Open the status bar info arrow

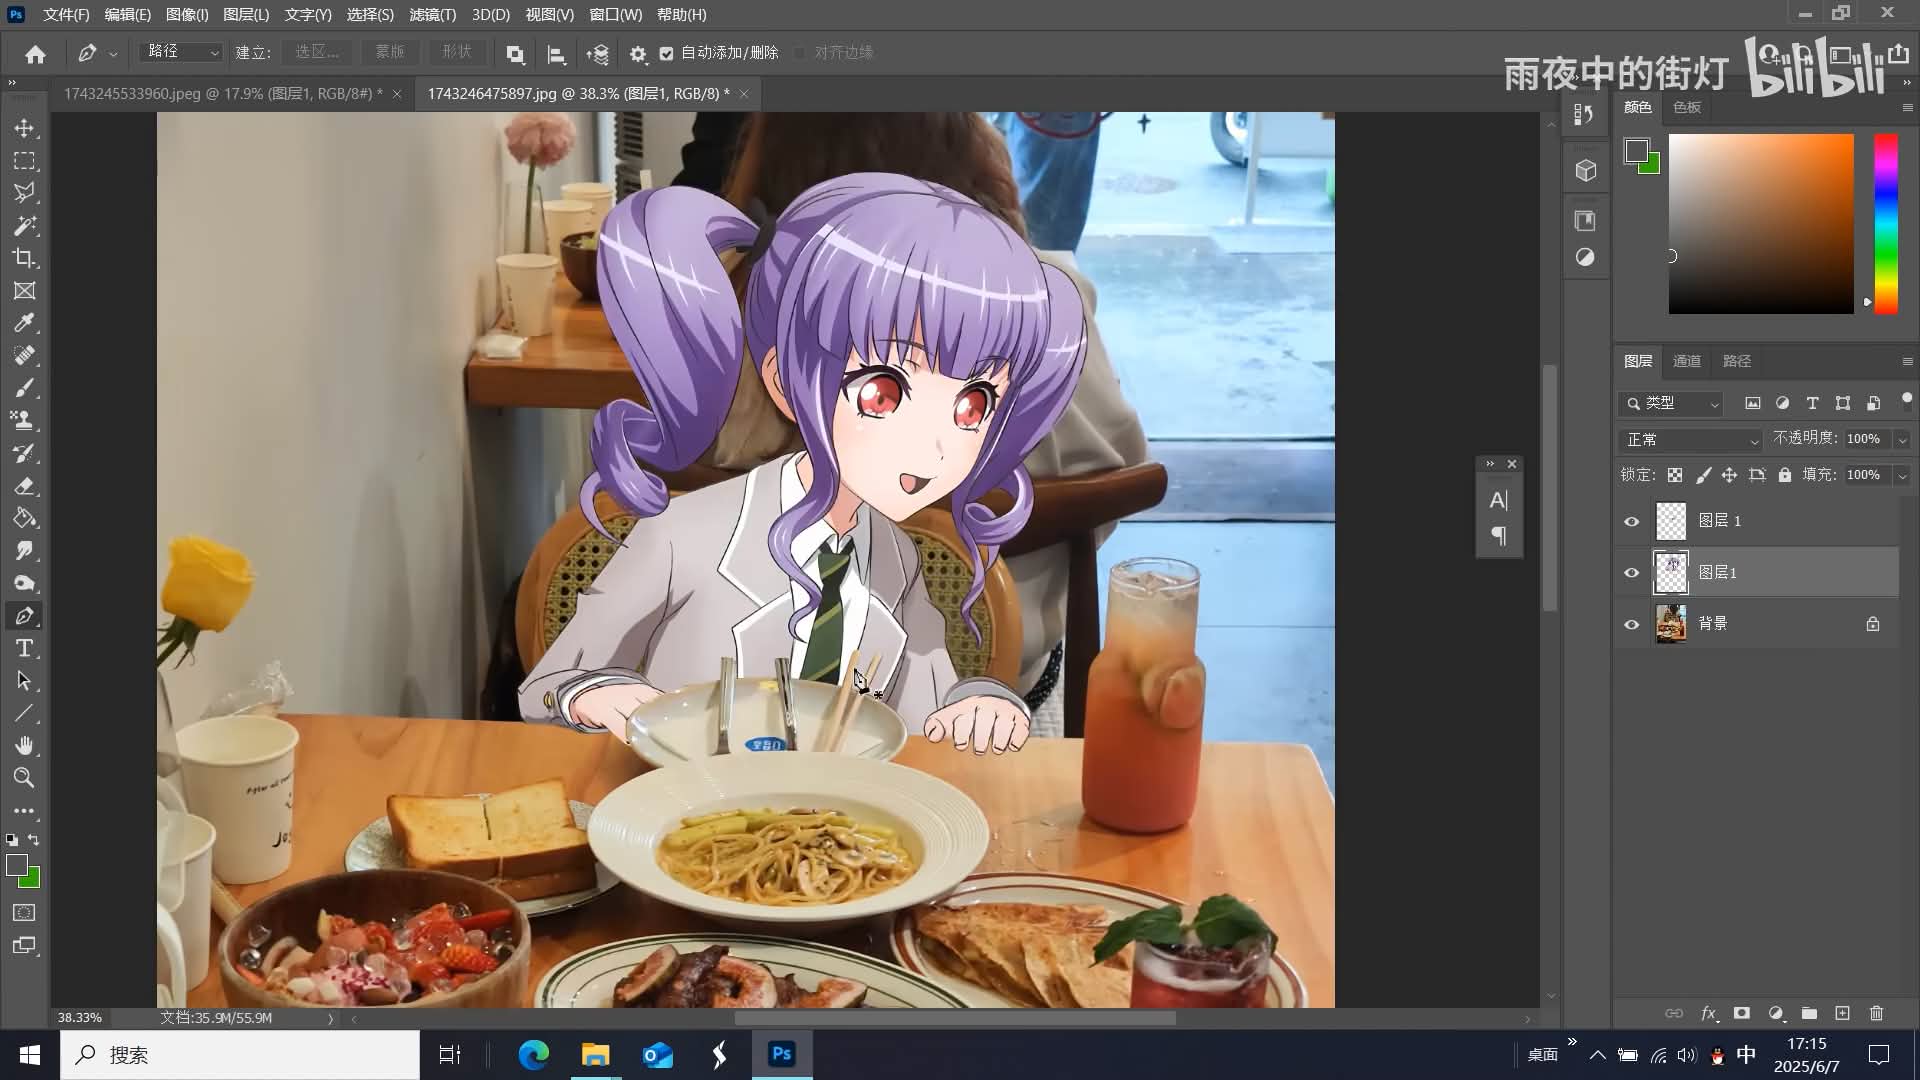pos(330,1018)
